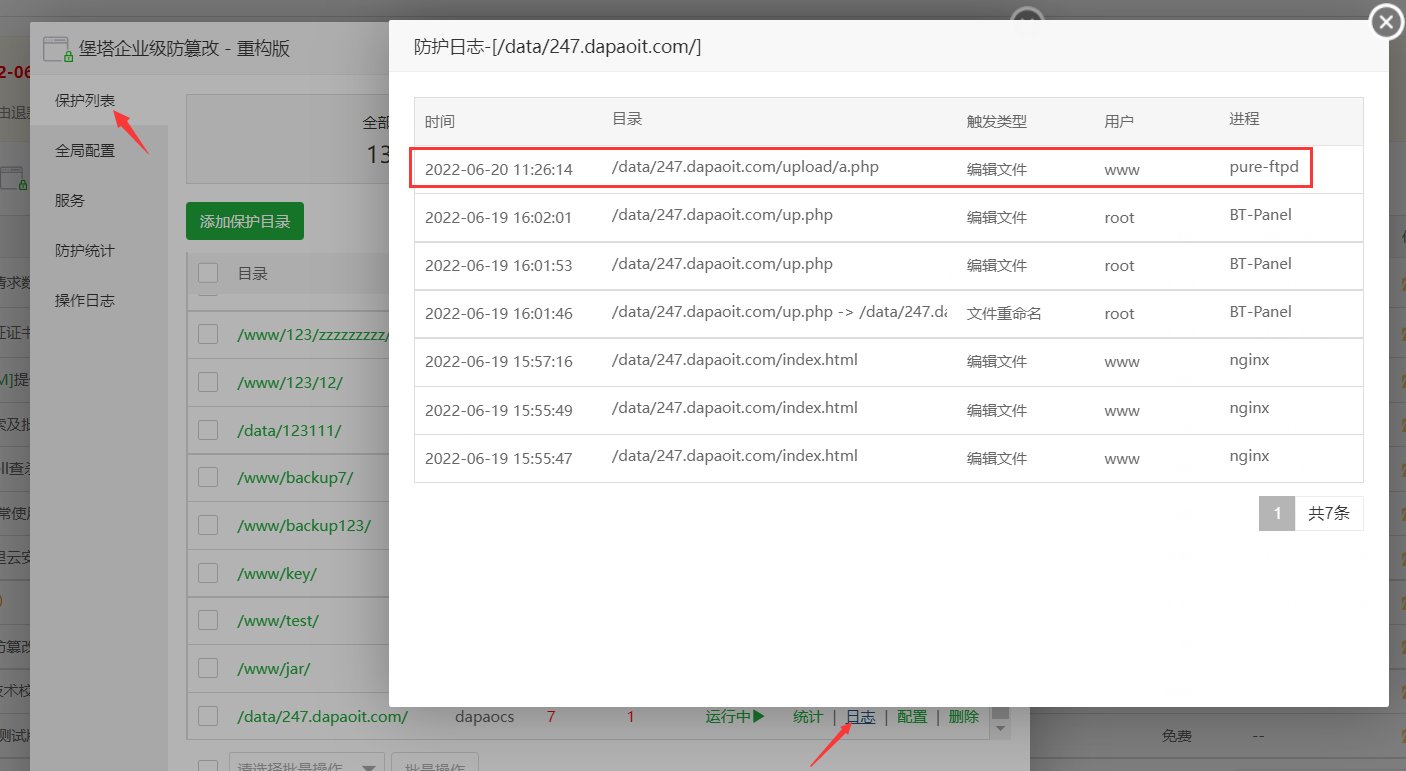Click the pure-ftpd process cell
Image resolution: width=1406 pixels, height=771 pixels.
tap(1264, 167)
